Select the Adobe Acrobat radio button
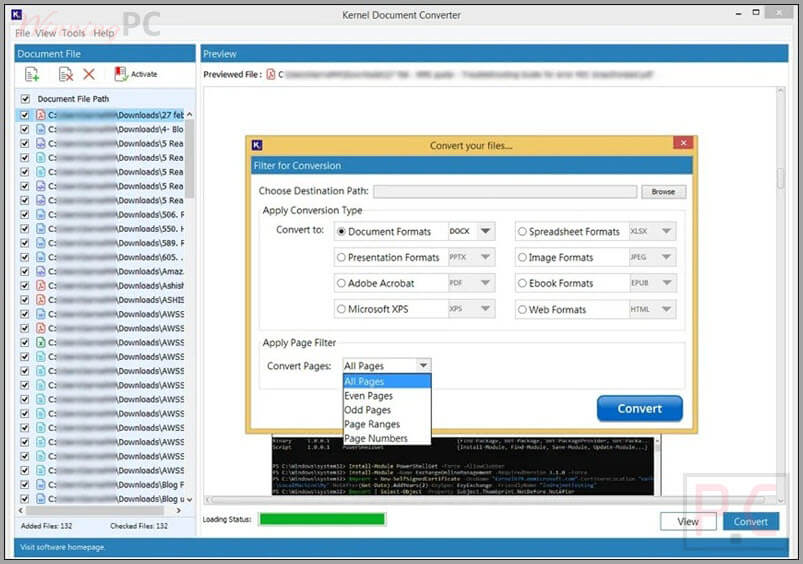This screenshot has width=803, height=564. pos(341,283)
